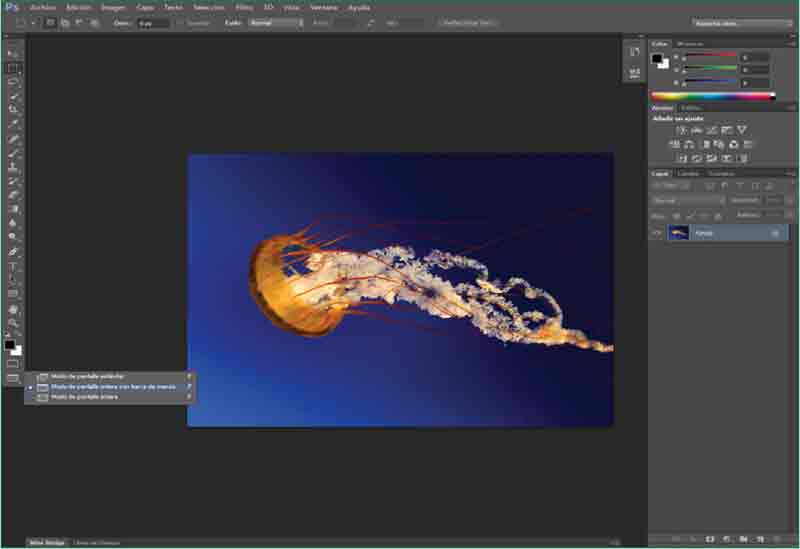Open the Mini Bridge panel tab
The width and height of the screenshot is (800, 549).
47,543
